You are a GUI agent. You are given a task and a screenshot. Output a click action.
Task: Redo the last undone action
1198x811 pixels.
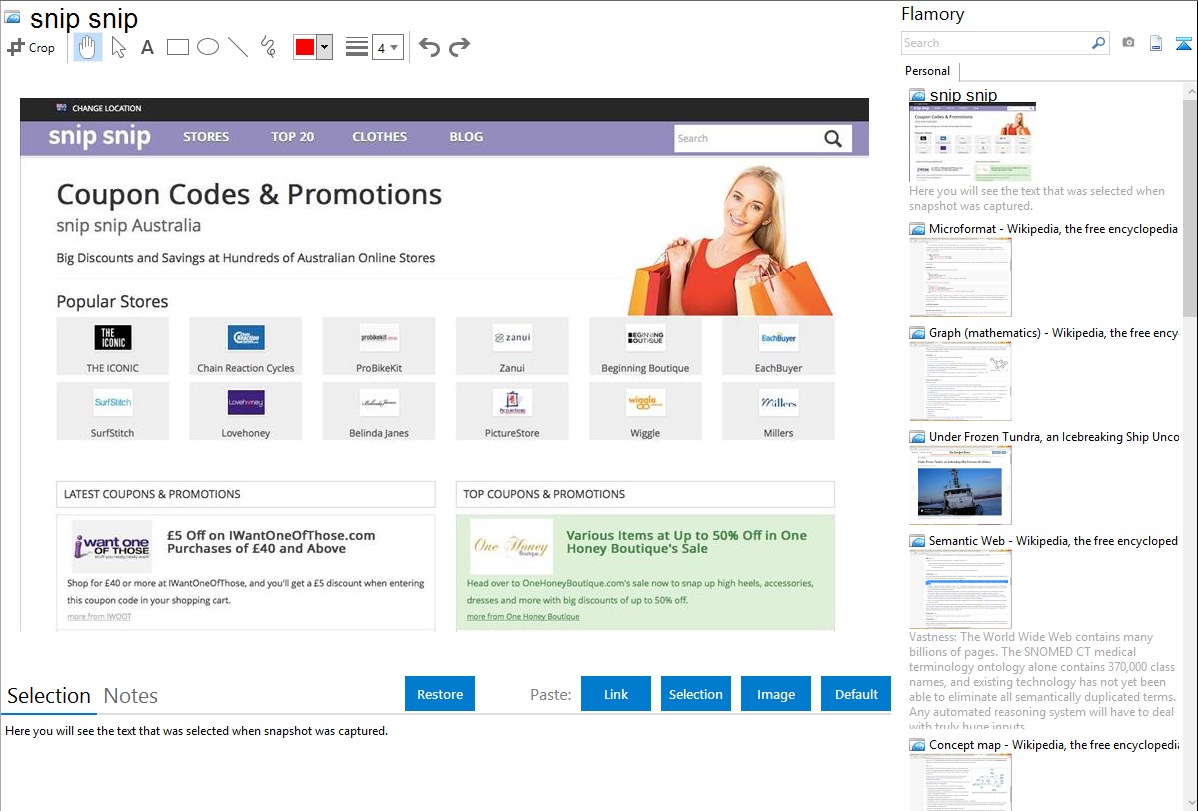coord(459,47)
